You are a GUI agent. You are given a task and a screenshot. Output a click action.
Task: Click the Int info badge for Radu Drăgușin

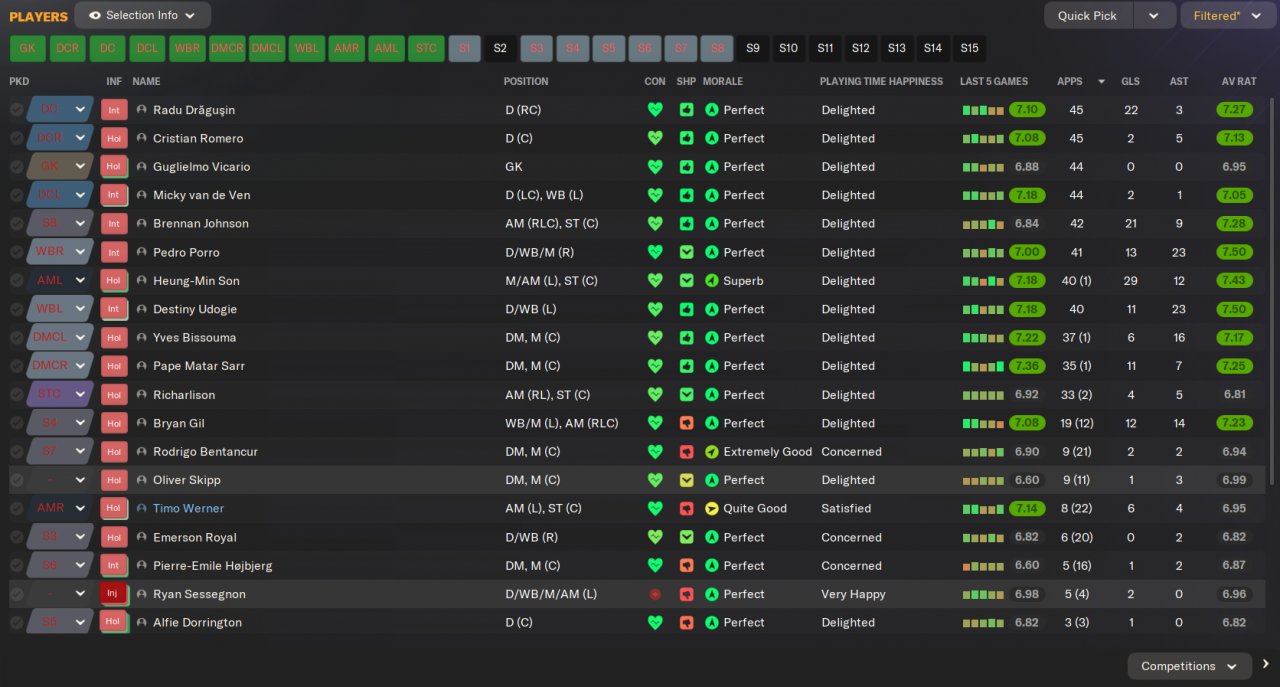113,110
